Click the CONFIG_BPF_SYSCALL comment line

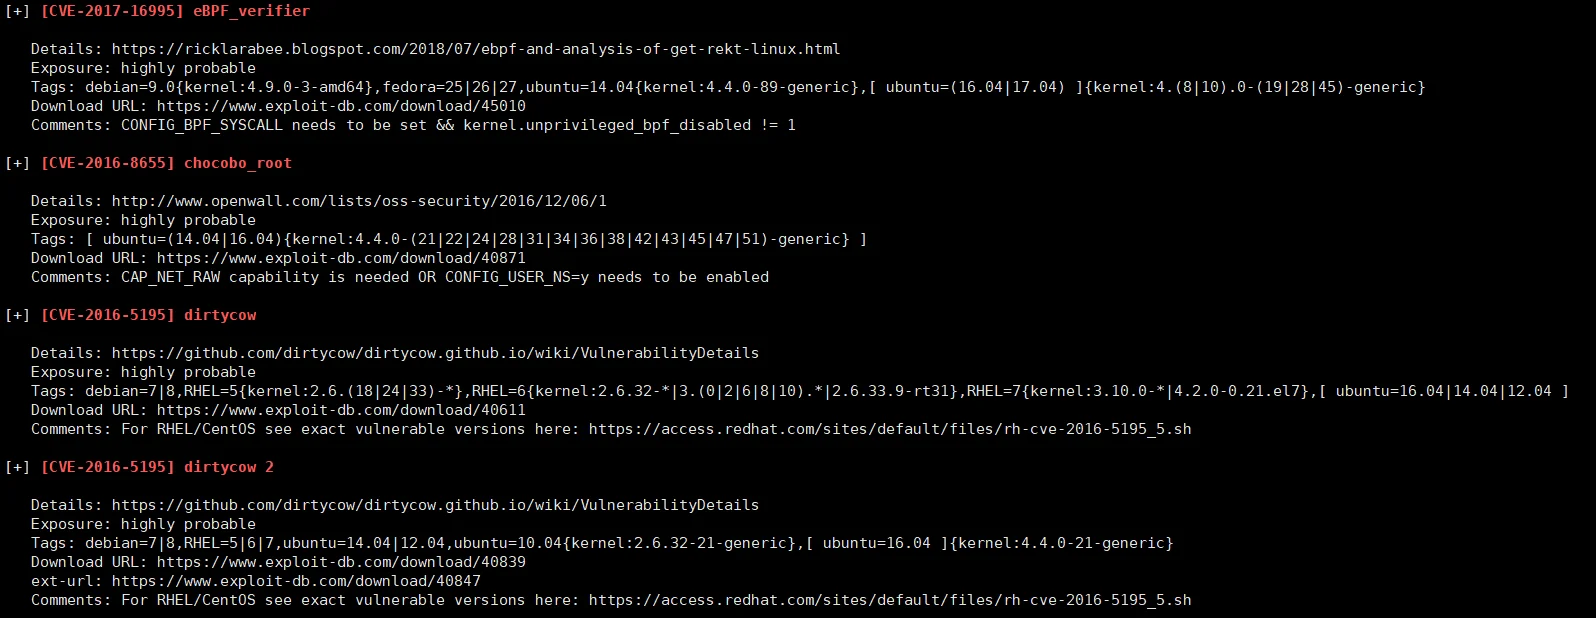[413, 125]
